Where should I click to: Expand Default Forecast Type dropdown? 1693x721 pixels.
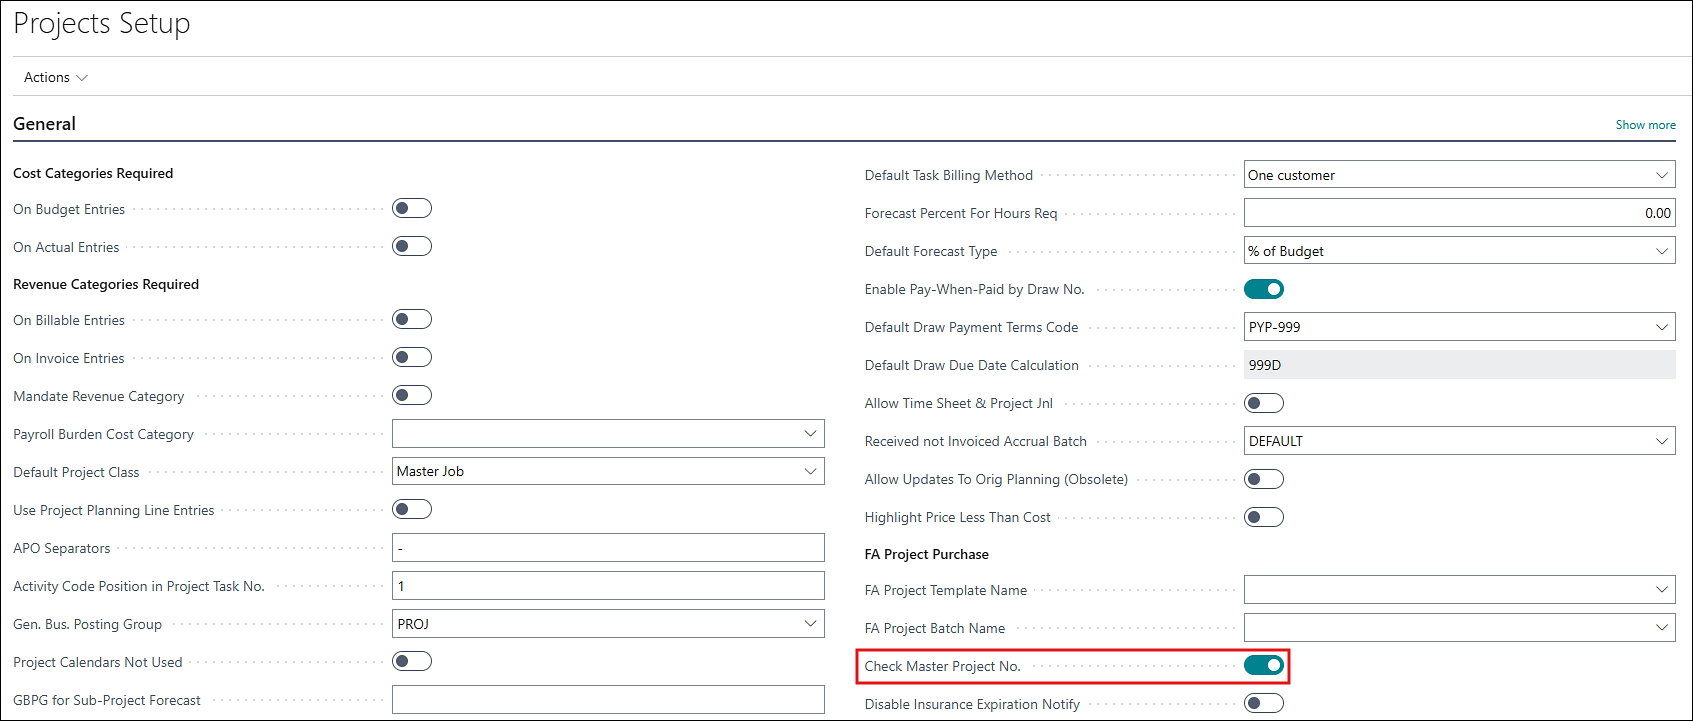pos(1662,251)
